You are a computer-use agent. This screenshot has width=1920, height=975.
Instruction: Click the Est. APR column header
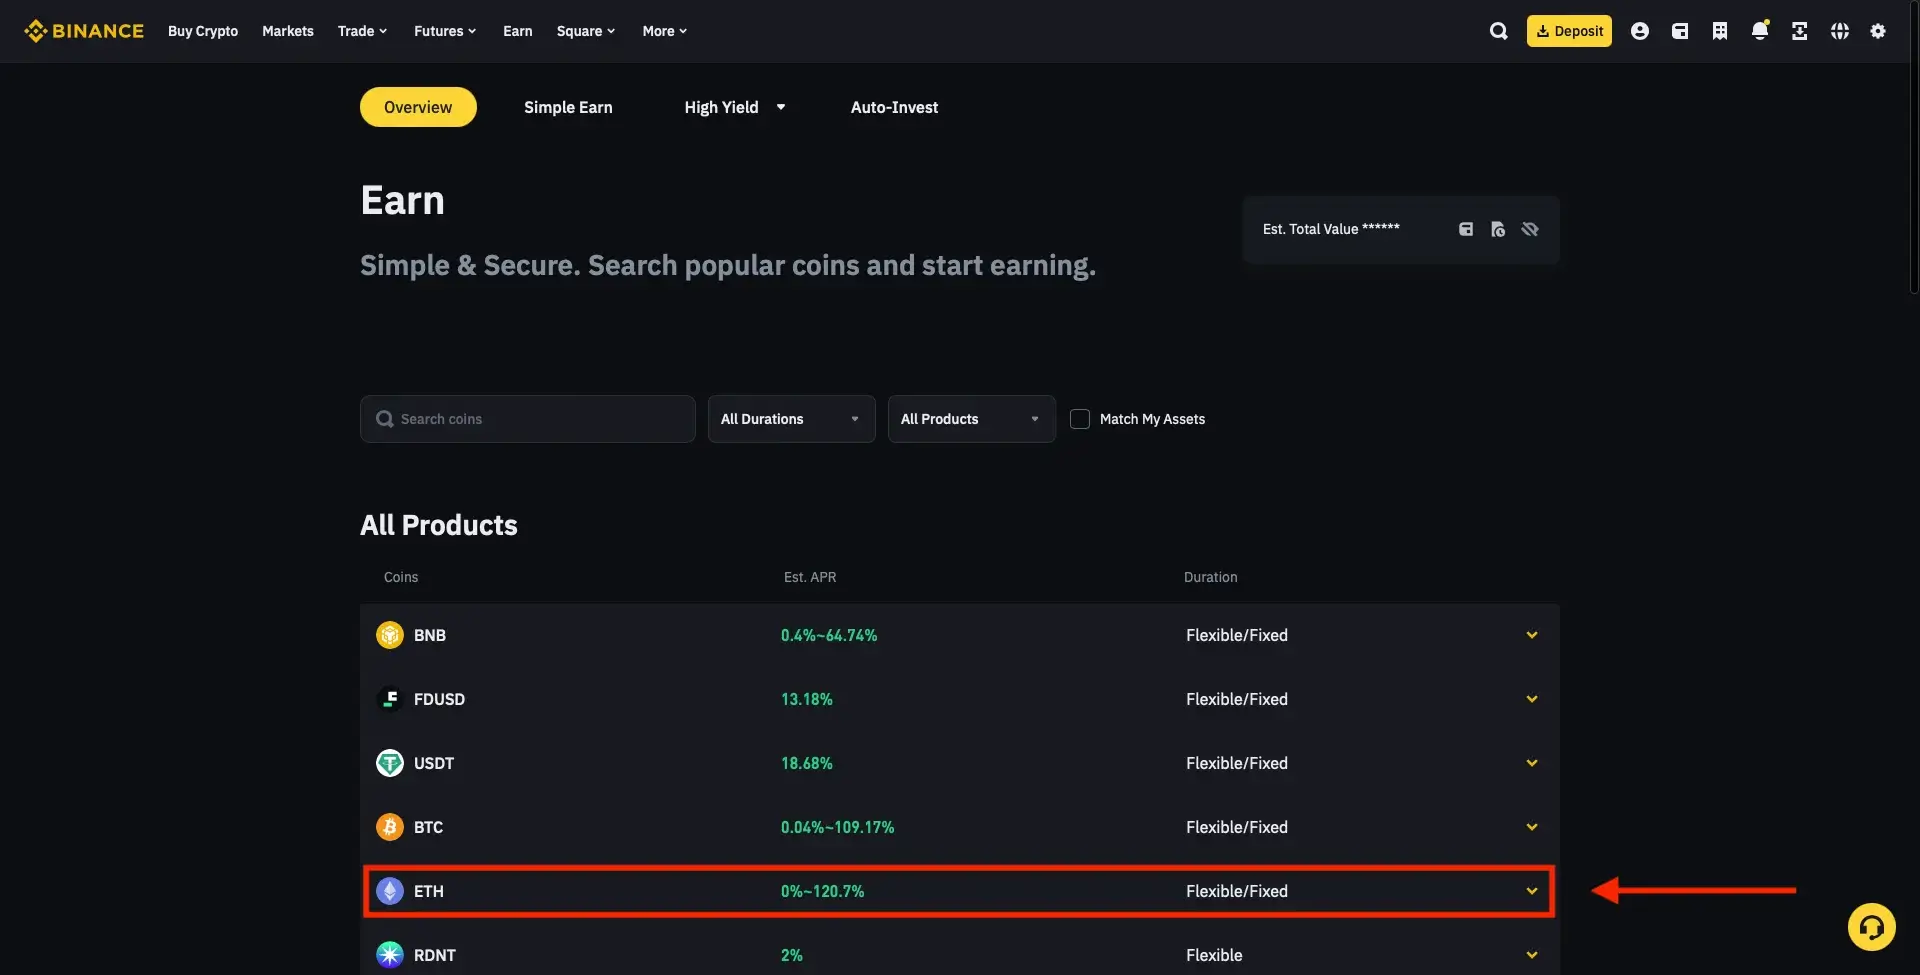point(810,577)
